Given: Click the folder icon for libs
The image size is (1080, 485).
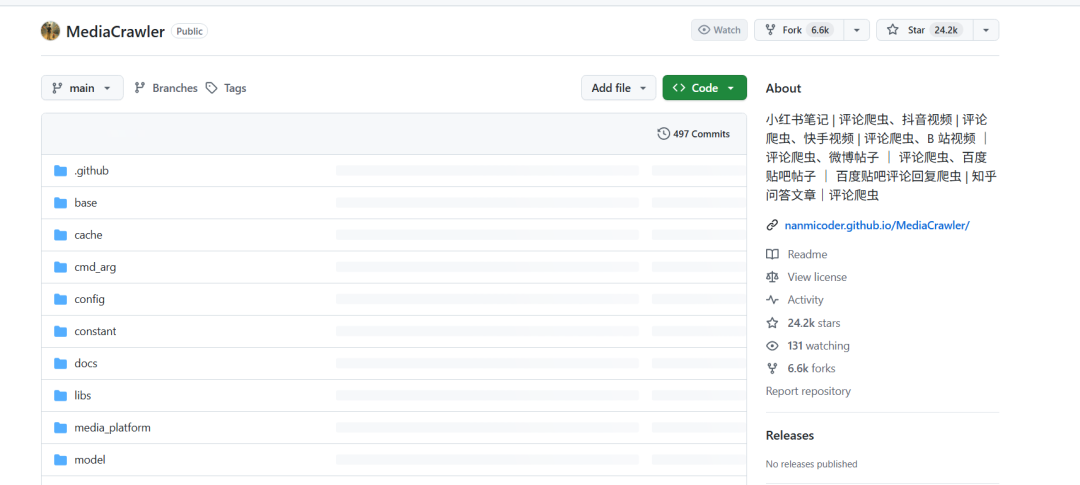Looking at the screenshot, I should tap(61, 395).
